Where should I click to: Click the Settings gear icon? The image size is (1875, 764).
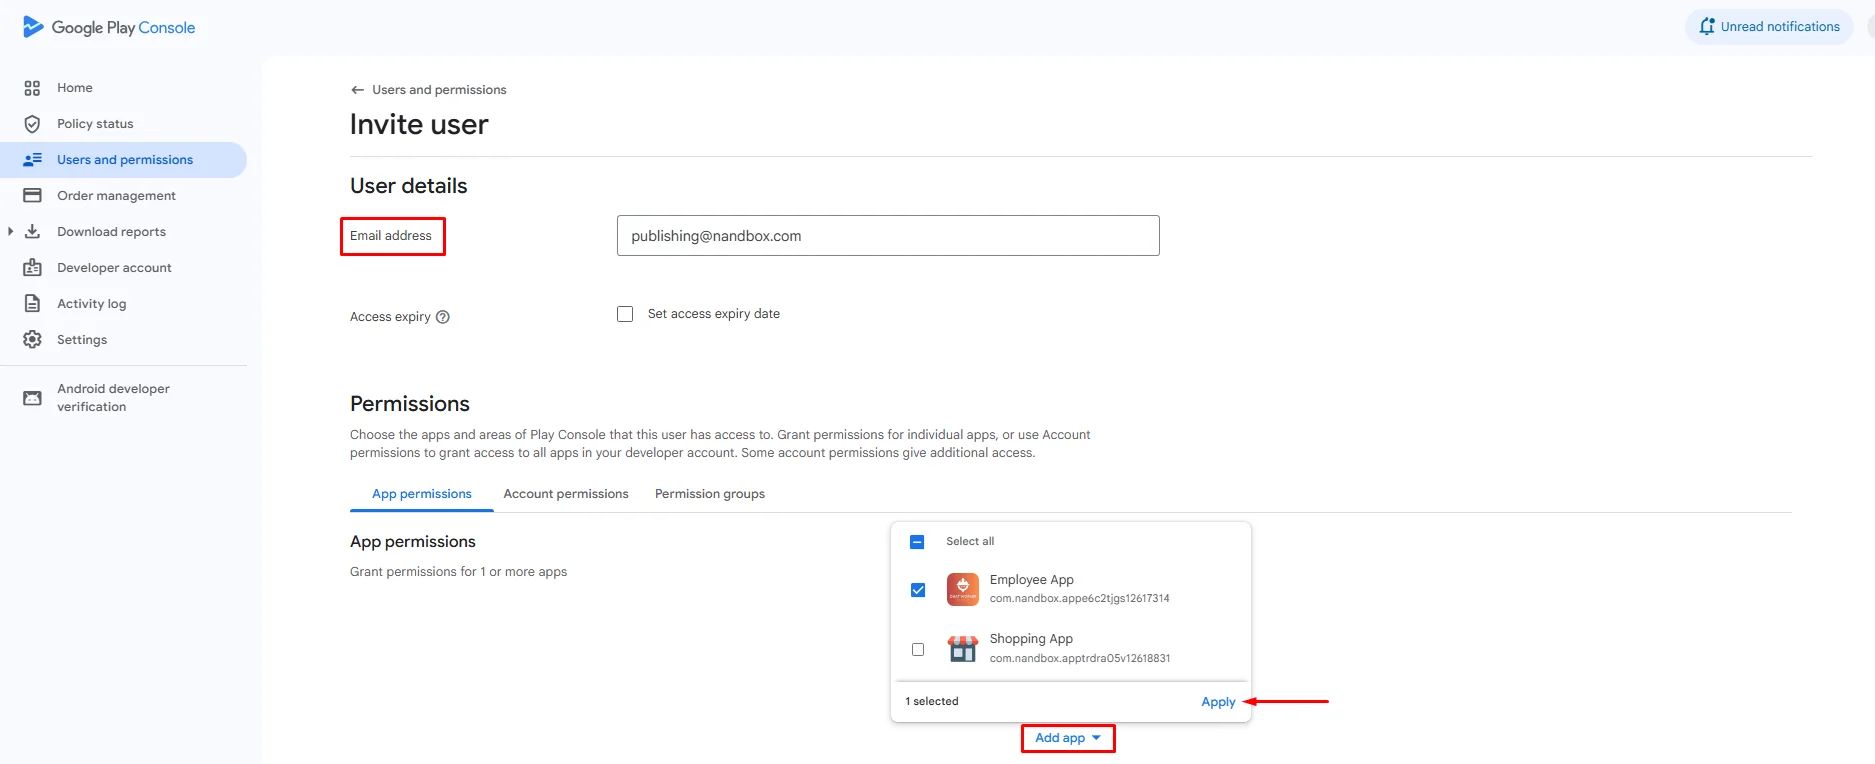pyautogui.click(x=32, y=340)
